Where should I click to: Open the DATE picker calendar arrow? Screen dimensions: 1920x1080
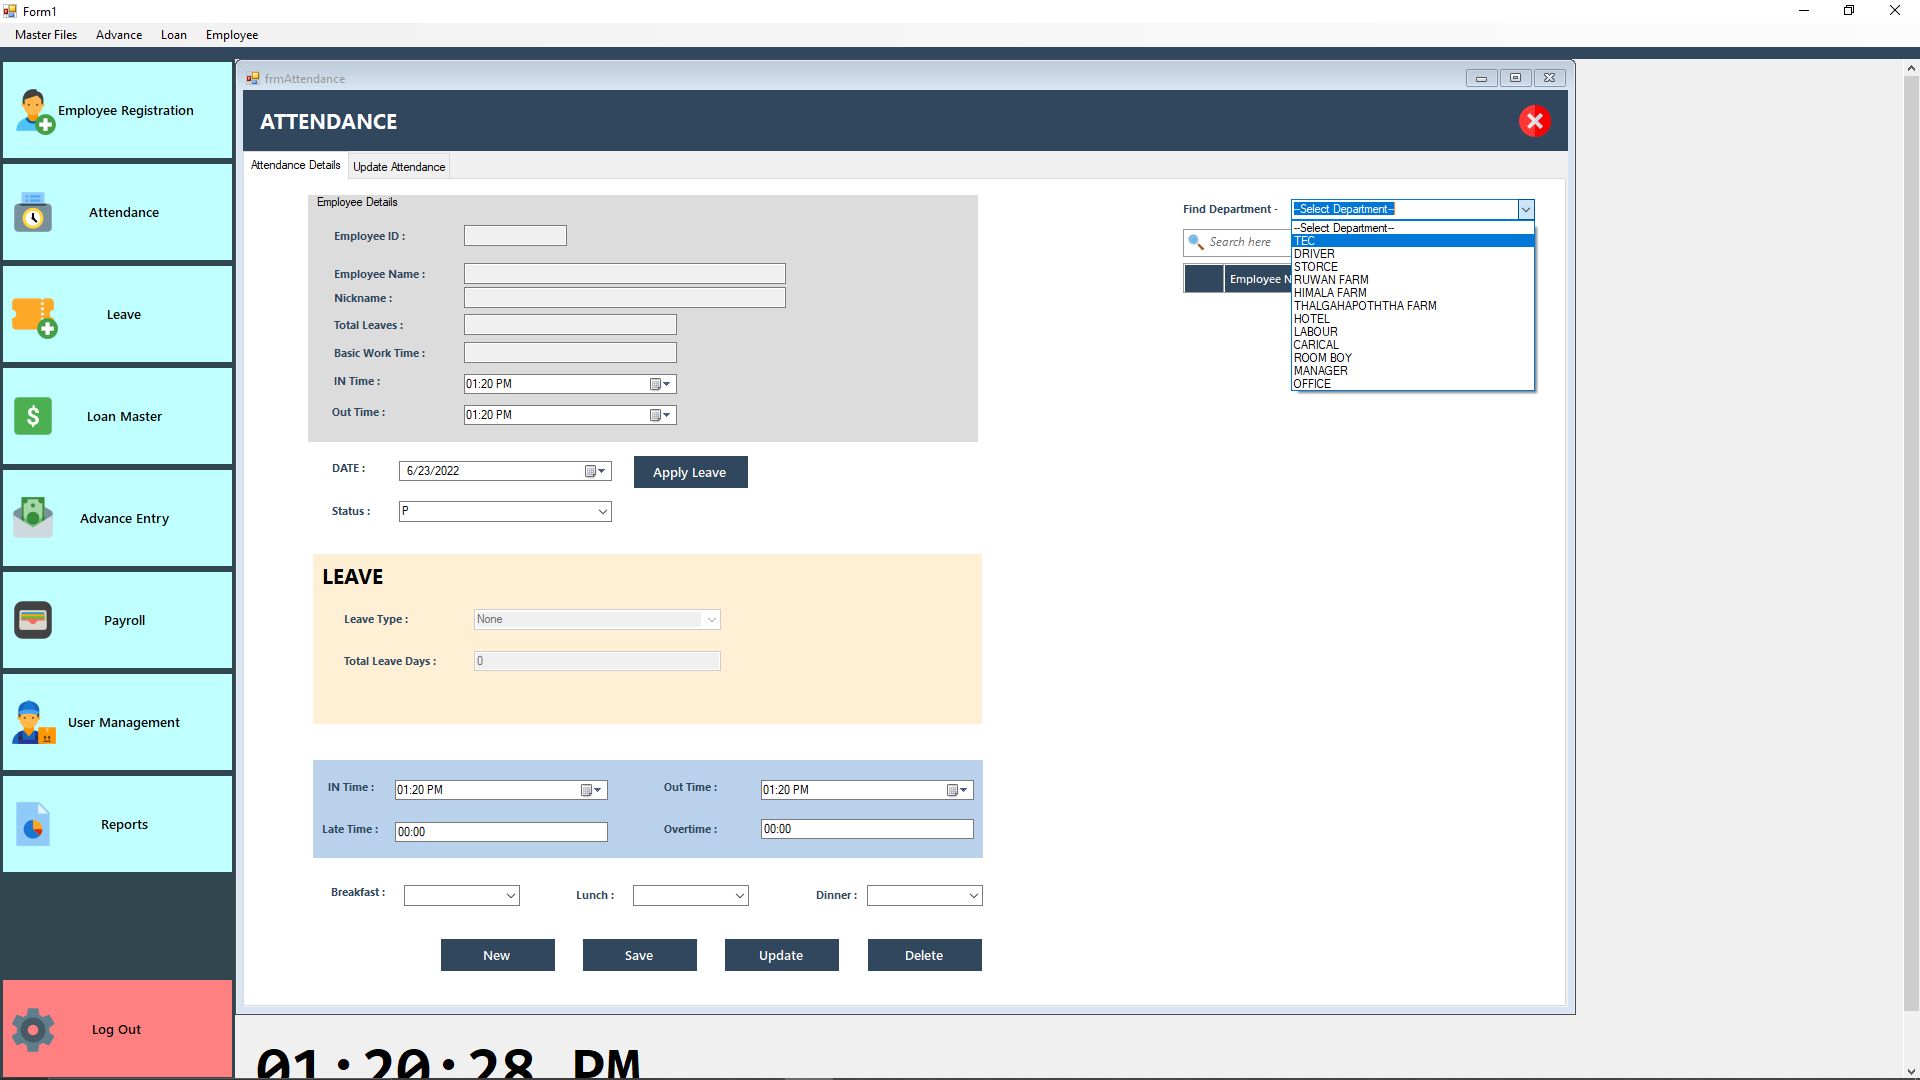601,471
